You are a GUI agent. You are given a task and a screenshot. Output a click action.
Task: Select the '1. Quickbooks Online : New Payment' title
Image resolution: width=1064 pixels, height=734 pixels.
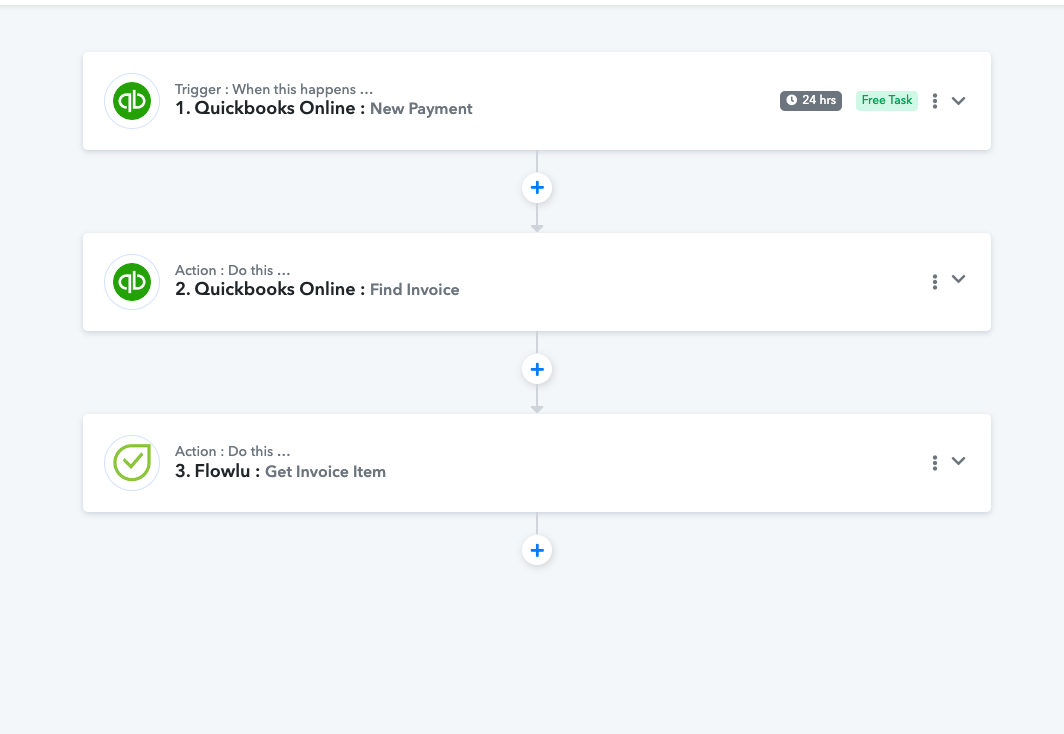[x=324, y=109]
